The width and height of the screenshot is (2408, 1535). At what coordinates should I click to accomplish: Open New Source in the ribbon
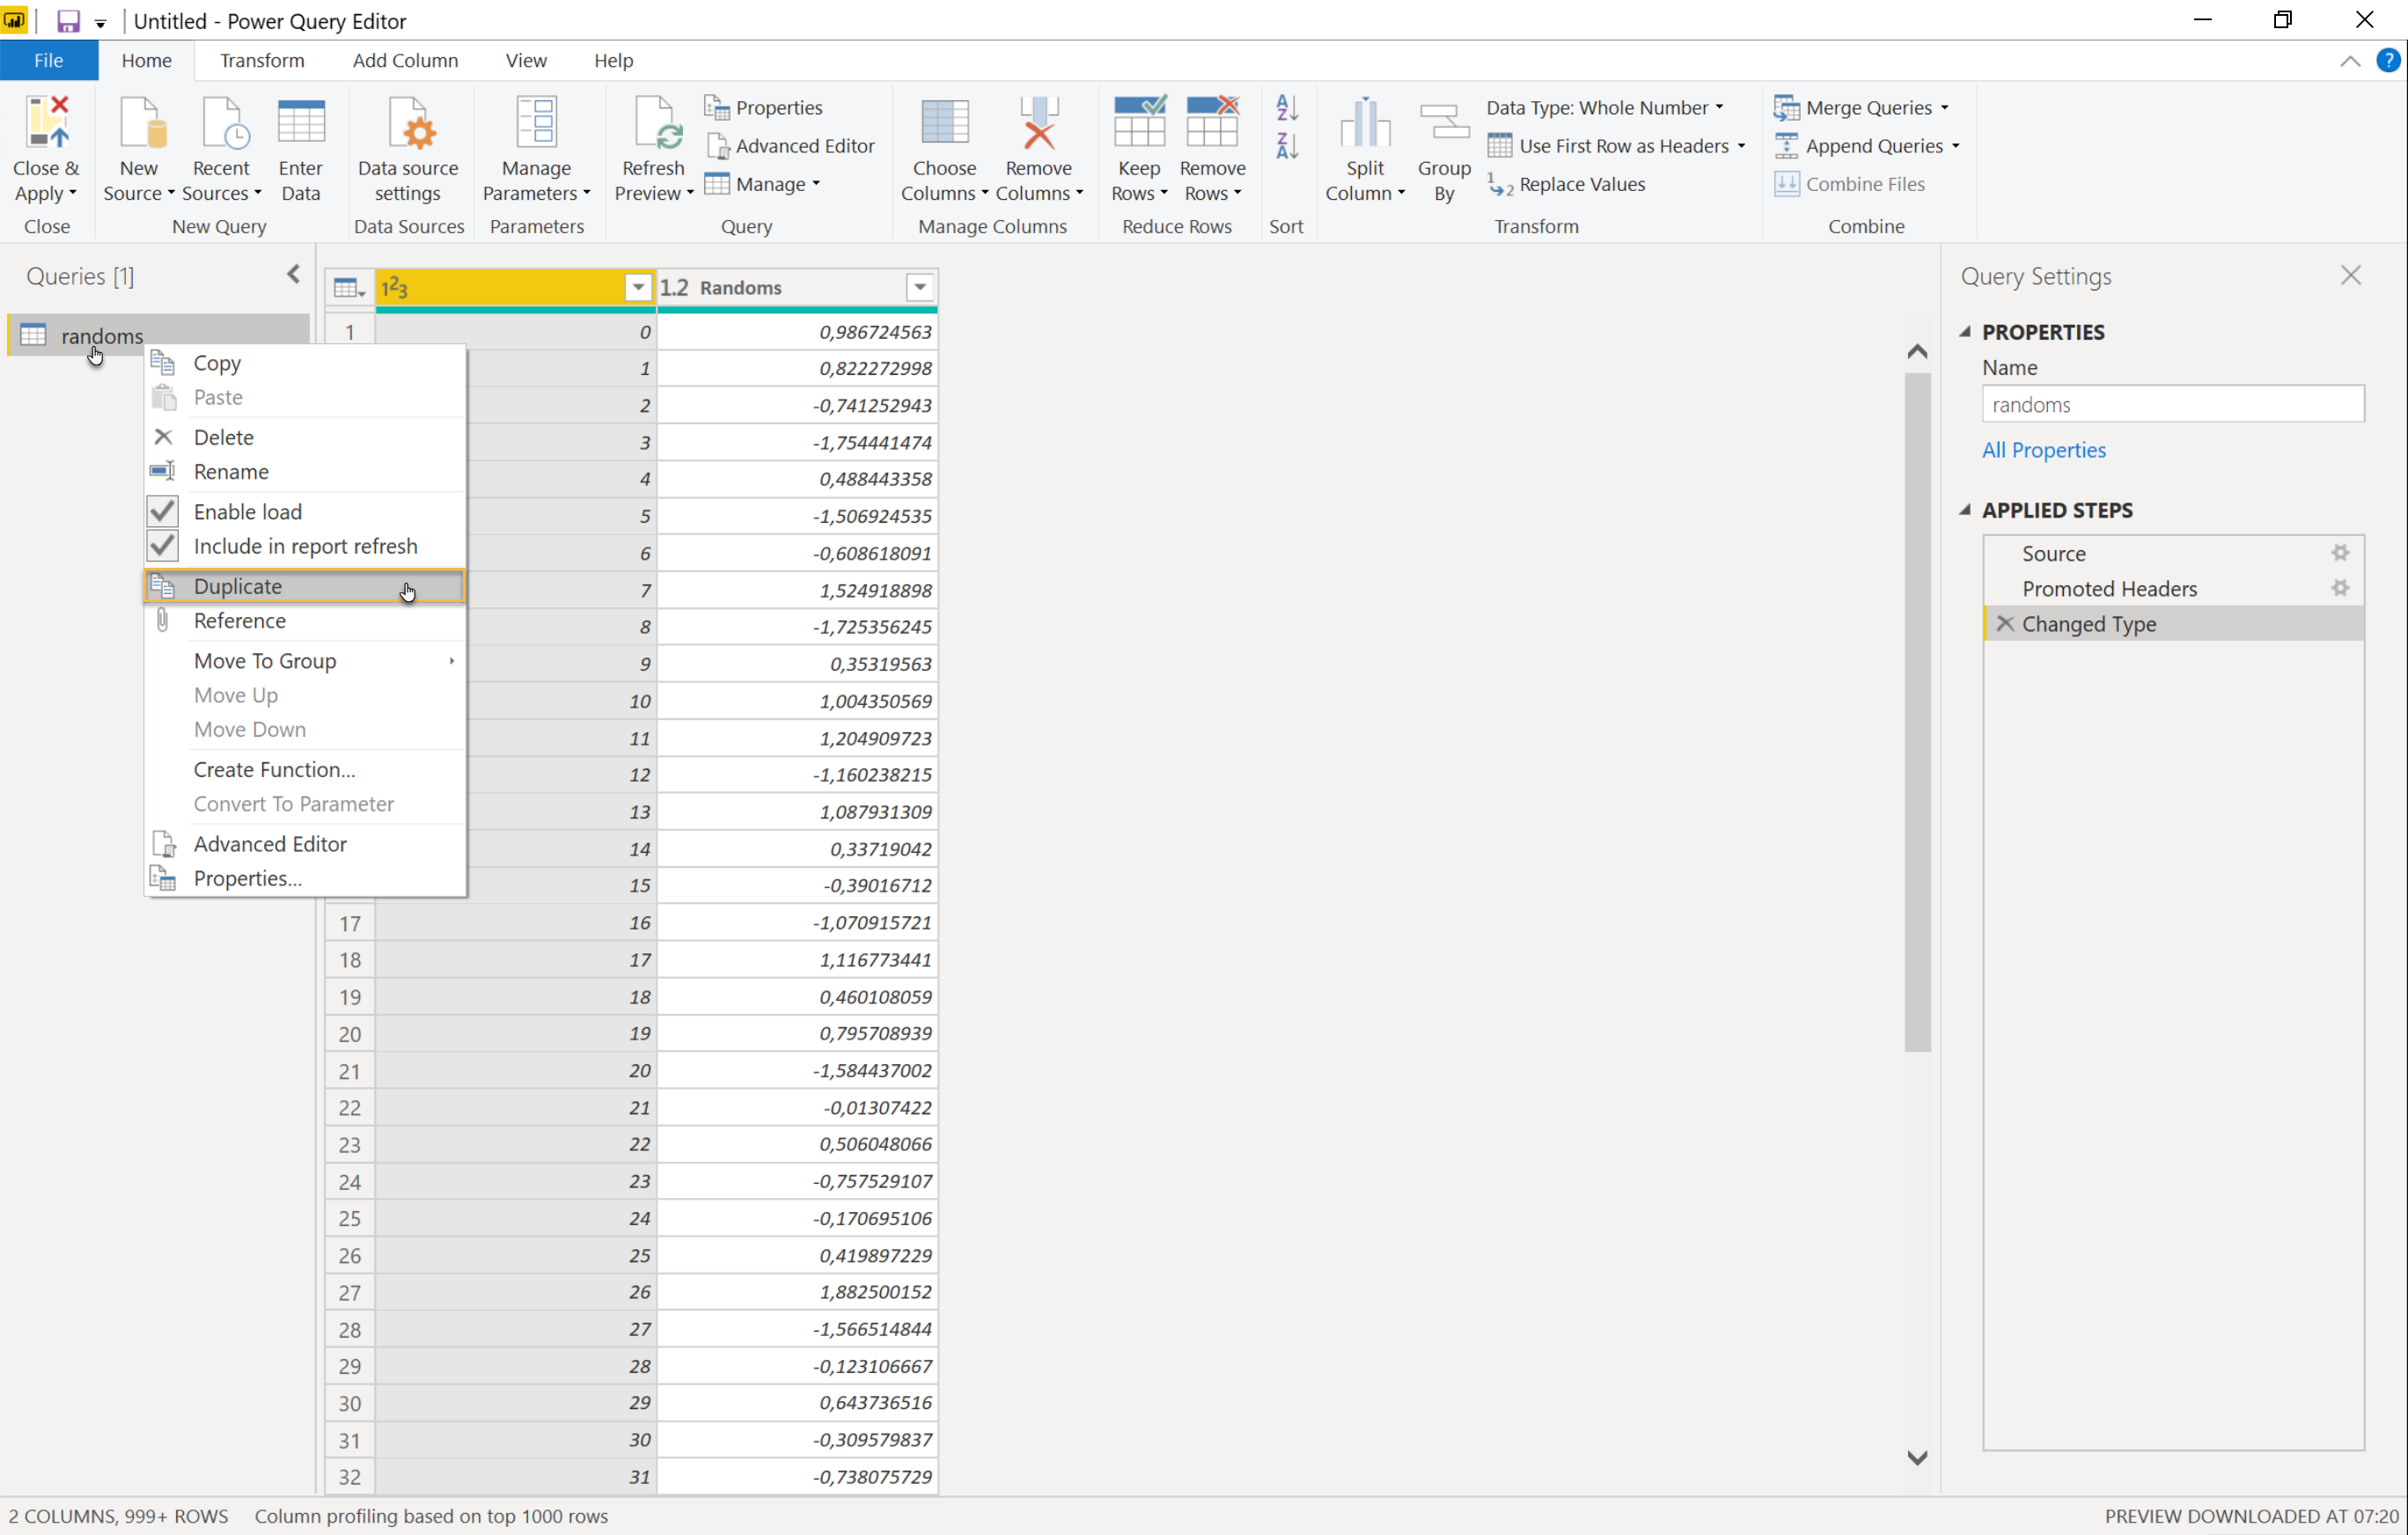(x=138, y=150)
